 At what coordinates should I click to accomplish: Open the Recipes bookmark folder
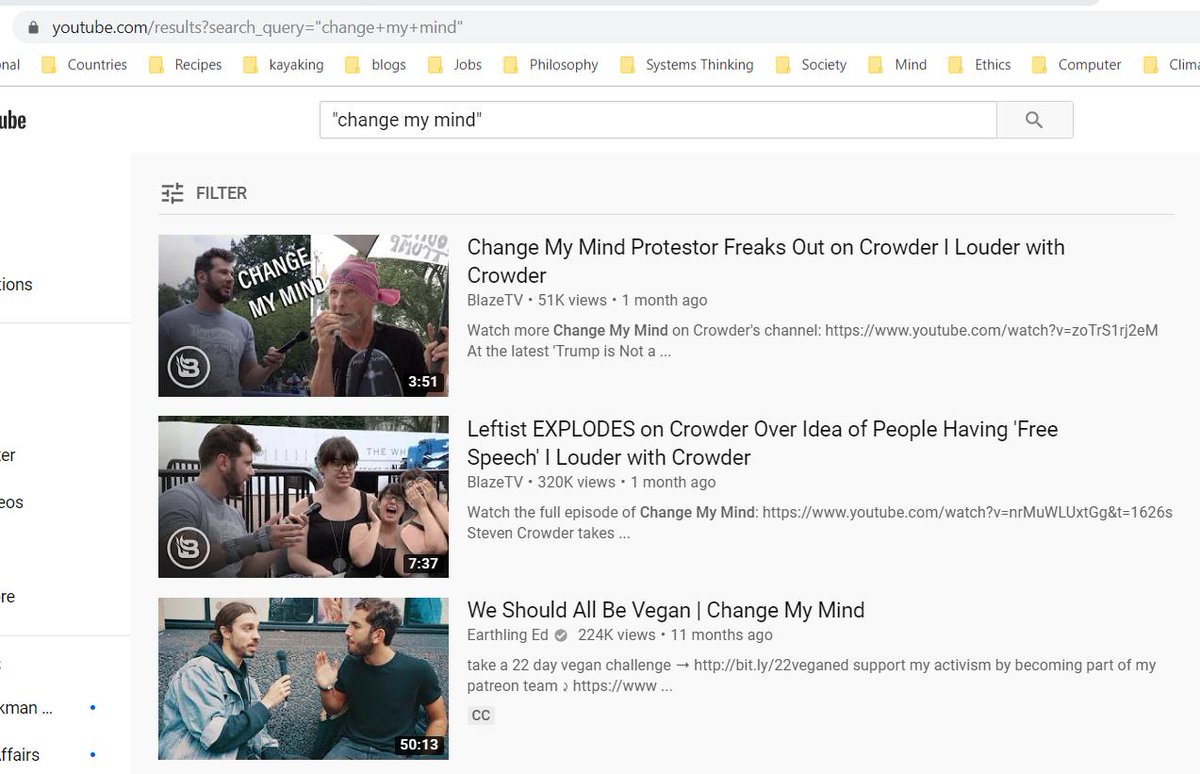coord(185,64)
